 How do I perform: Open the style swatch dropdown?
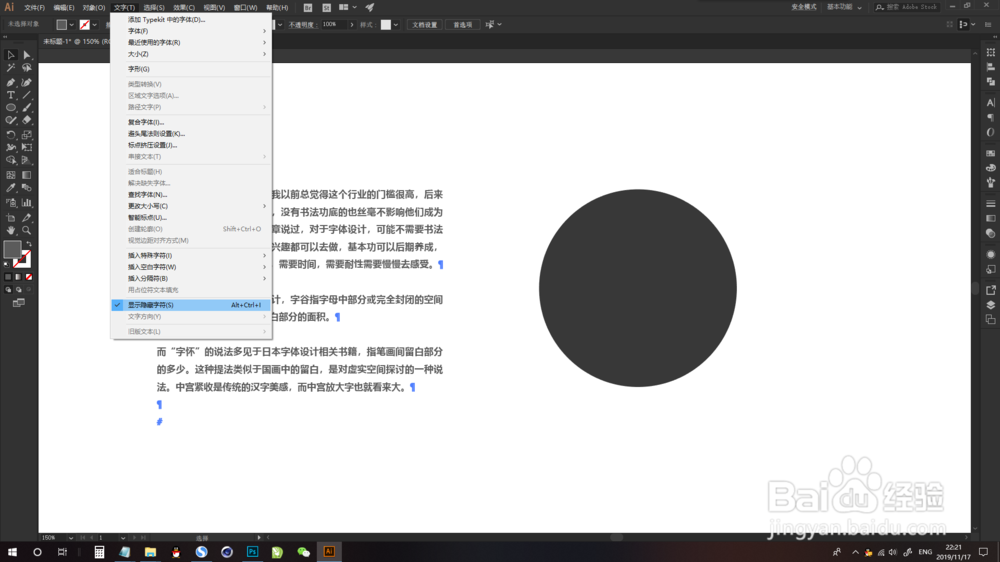pyautogui.click(x=396, y=25)
